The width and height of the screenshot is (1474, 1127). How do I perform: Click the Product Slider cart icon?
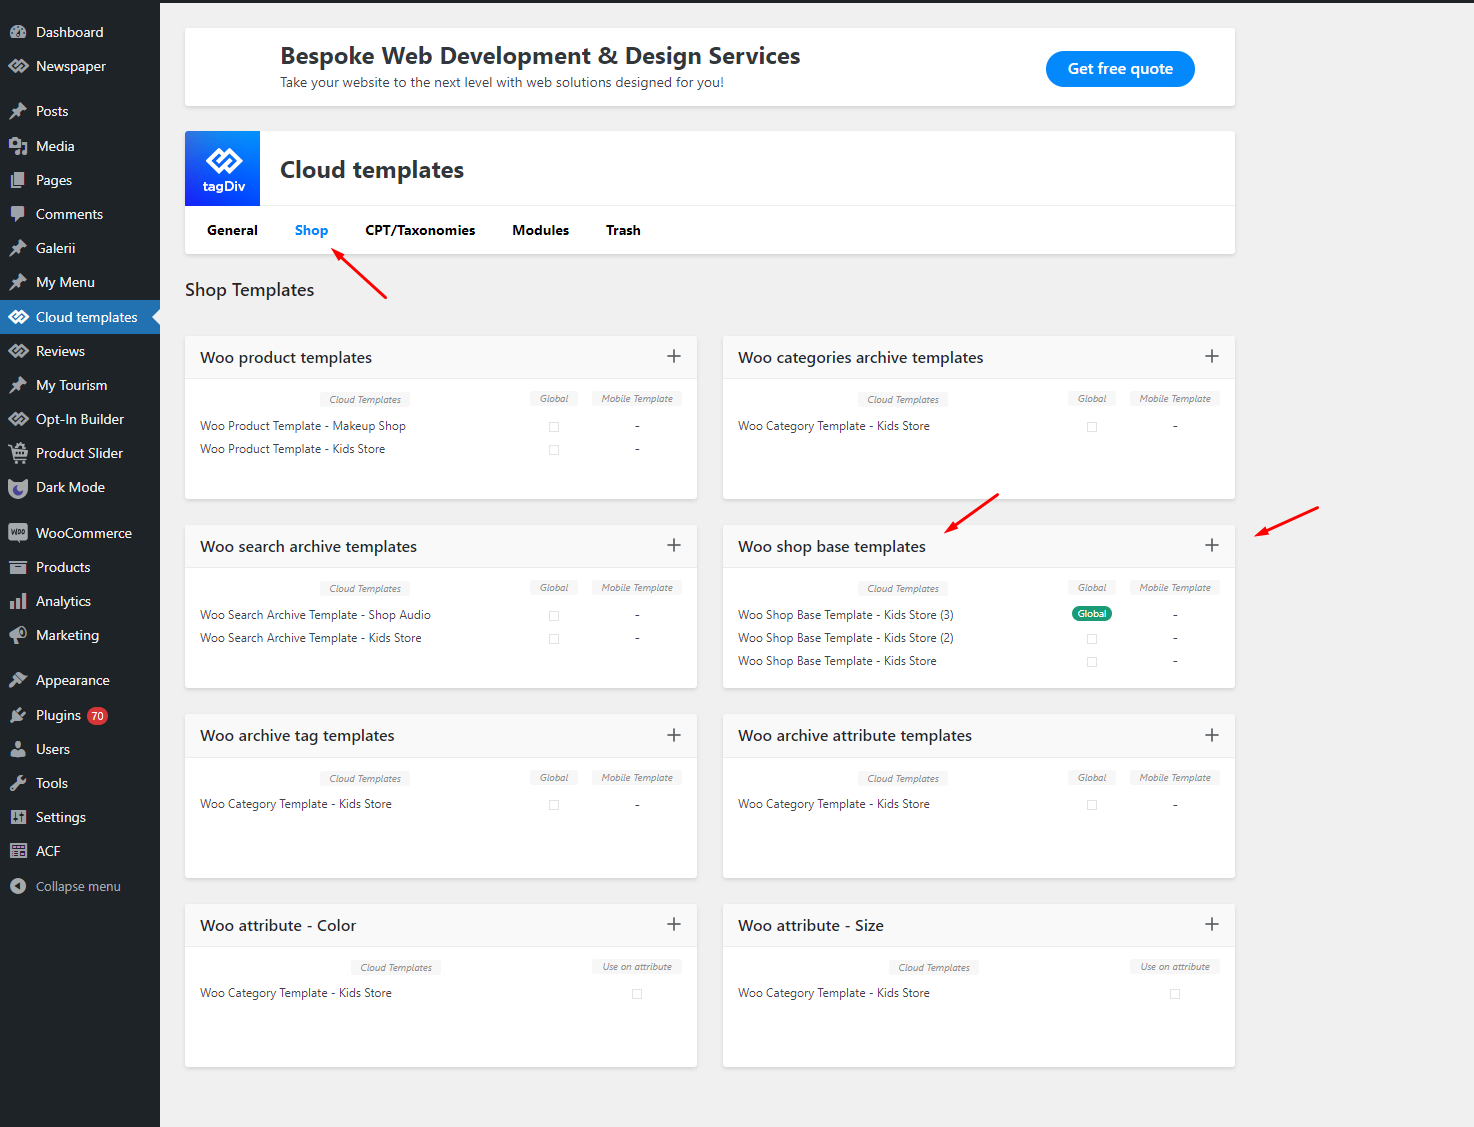coord(18,453)
